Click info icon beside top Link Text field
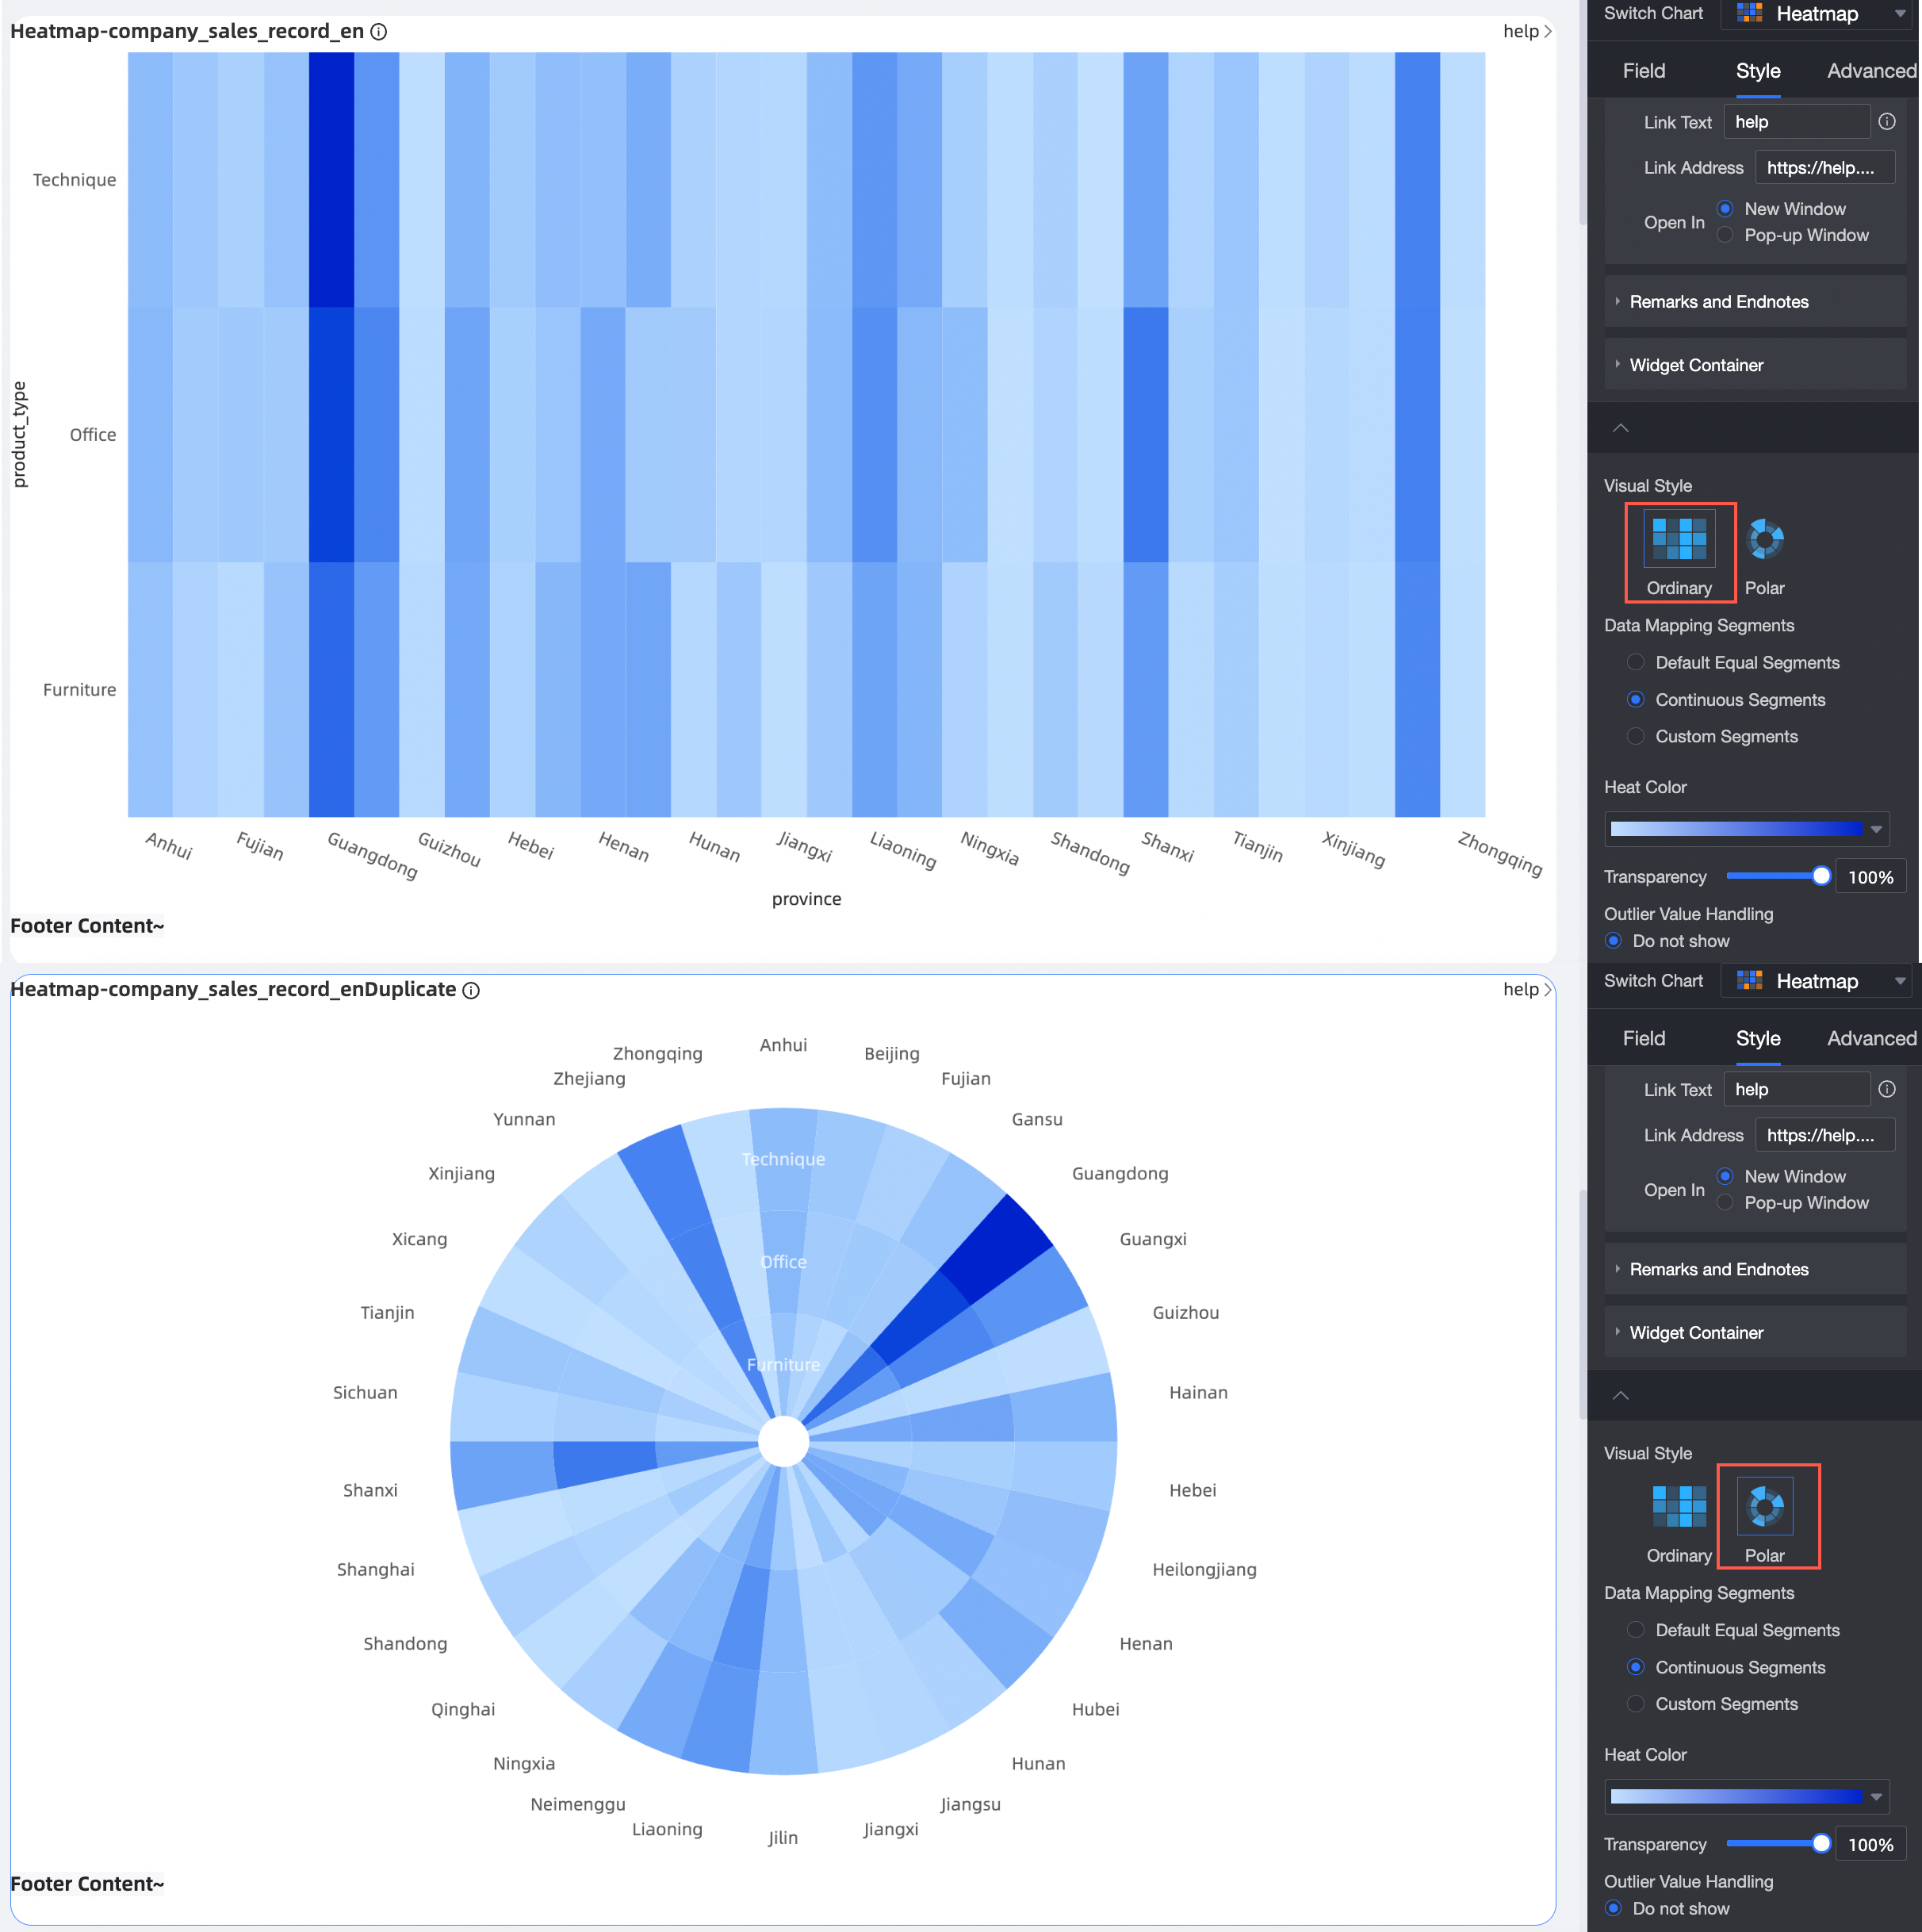1922x1932 pixels. coord(1887,122)
